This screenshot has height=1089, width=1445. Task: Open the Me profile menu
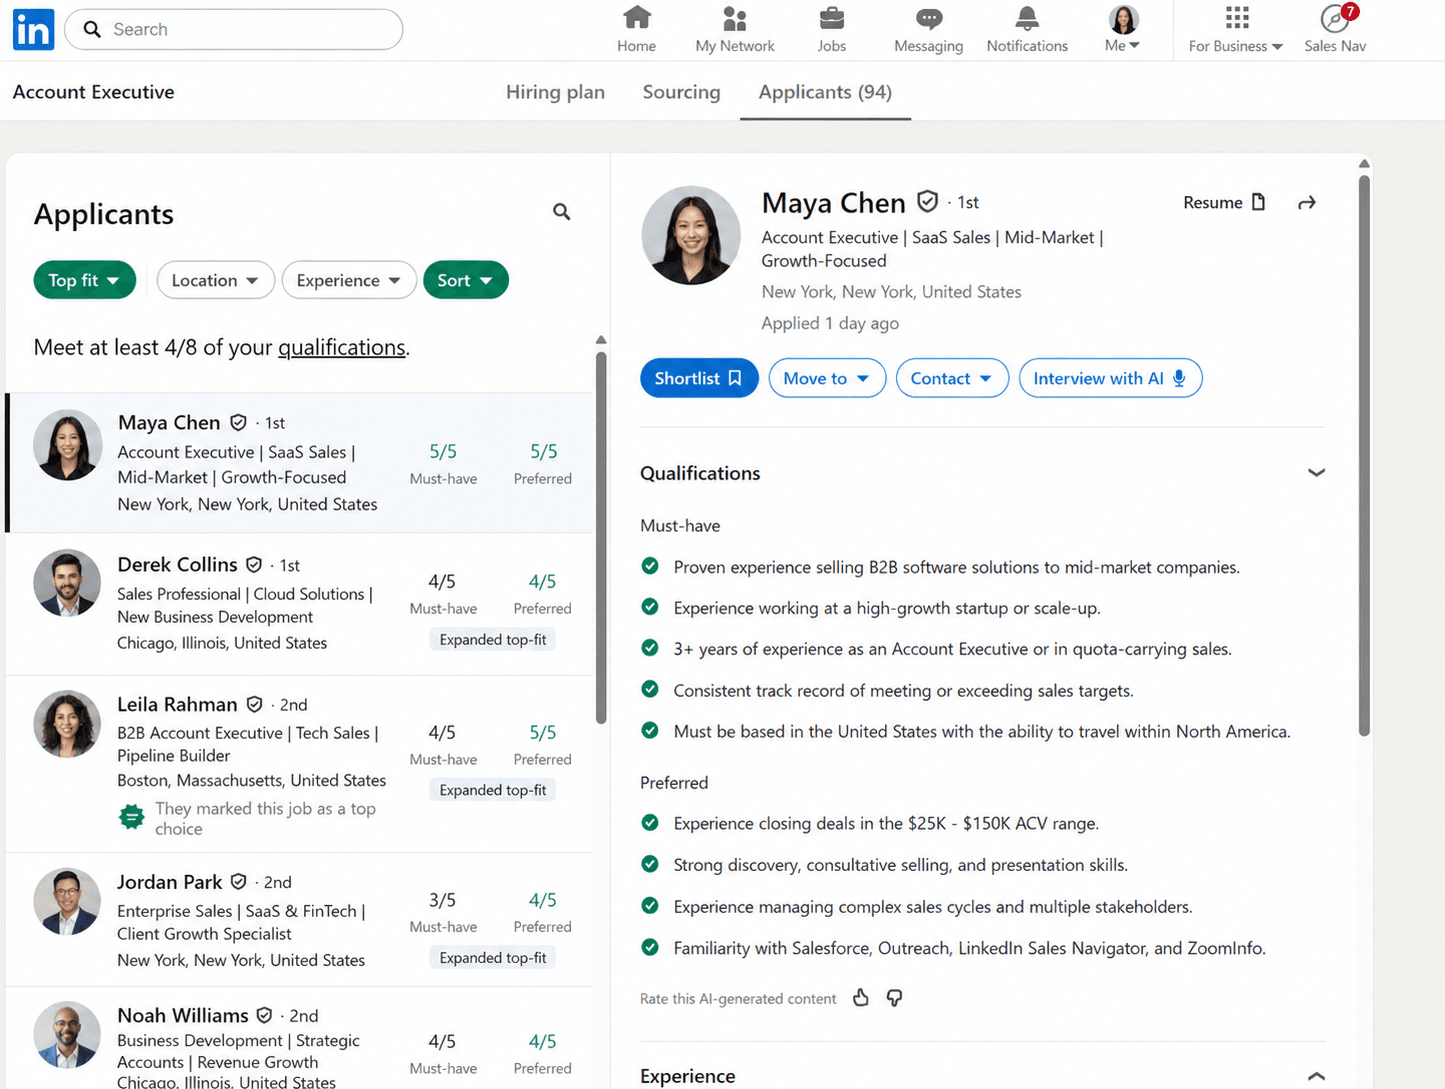(1123, 29)
